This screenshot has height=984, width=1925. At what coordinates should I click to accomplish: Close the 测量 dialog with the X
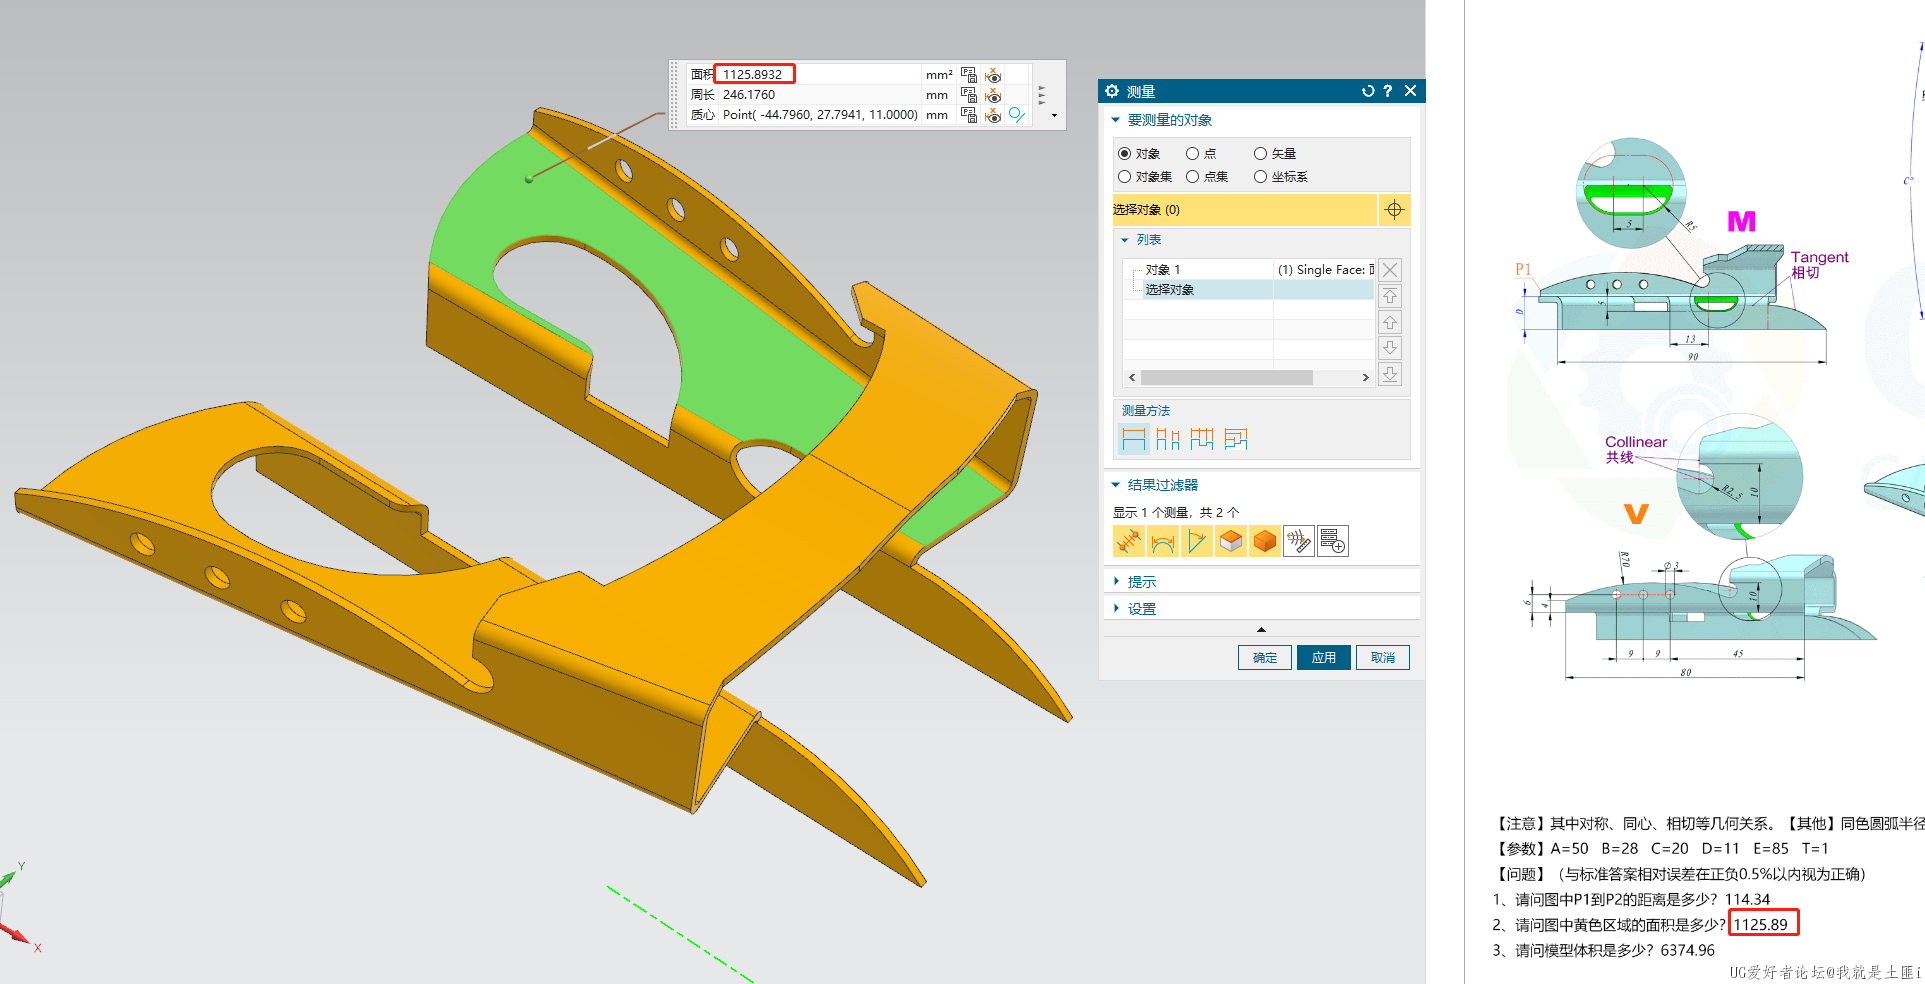(x=1411, y=91)
